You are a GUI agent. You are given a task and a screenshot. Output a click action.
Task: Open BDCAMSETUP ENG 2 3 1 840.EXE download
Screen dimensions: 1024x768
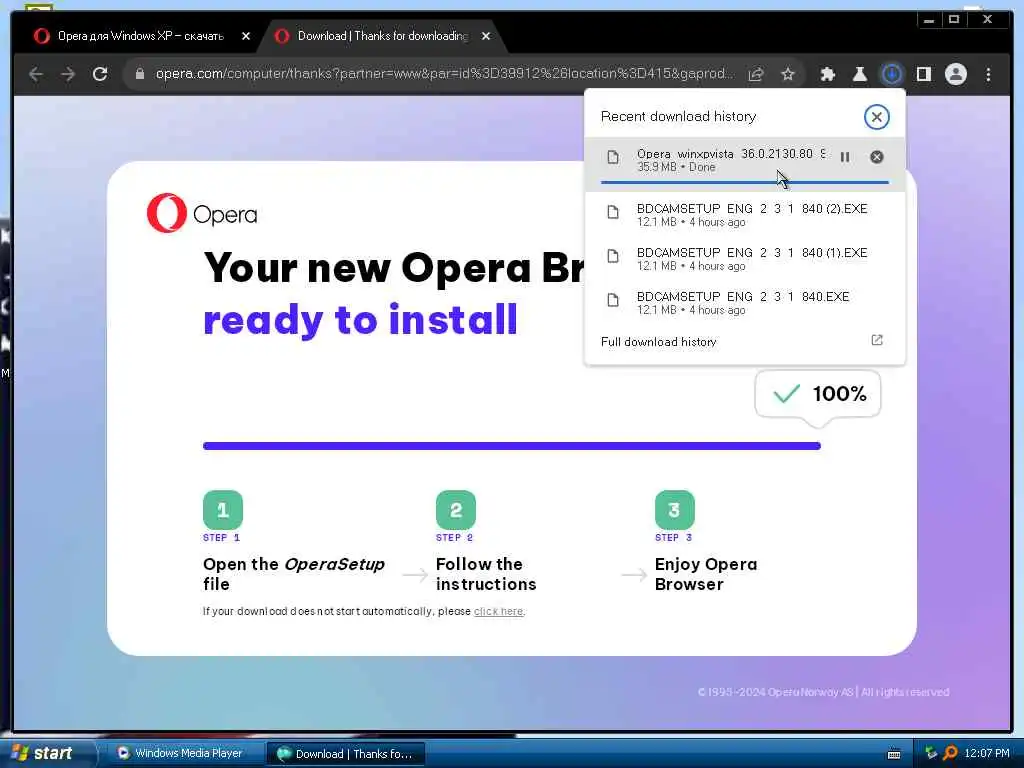744,302
